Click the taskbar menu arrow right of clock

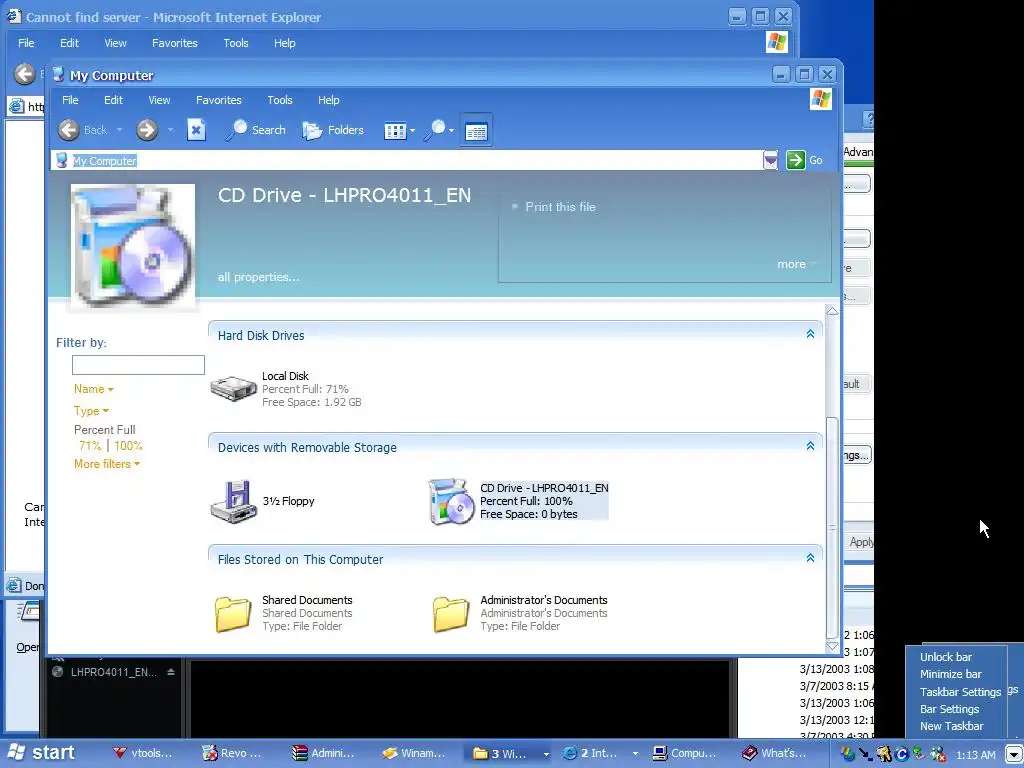point(1014,754)
